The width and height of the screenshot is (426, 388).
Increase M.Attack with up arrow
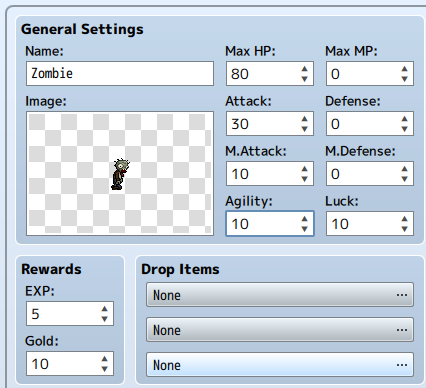pyautogui.click(x=304, y=169)
